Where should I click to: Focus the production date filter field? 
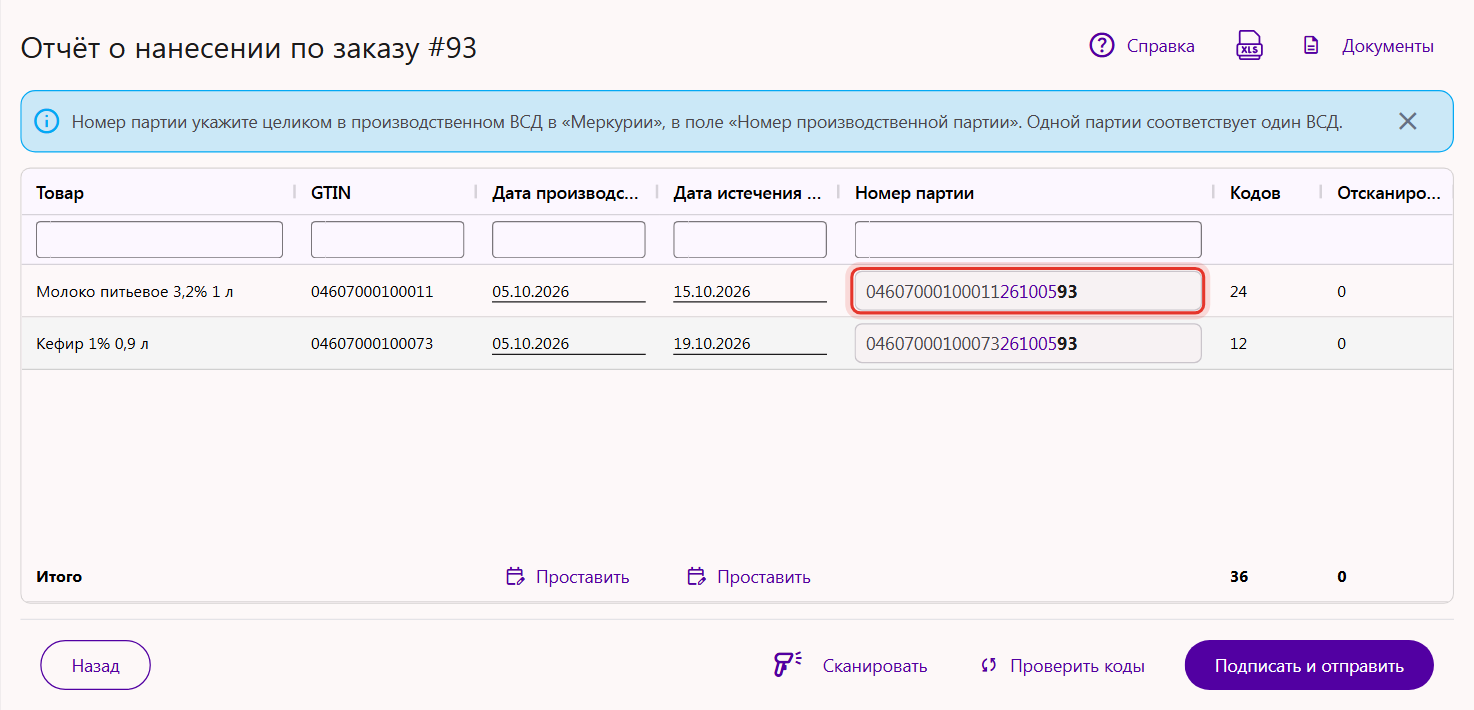(568, 239)
